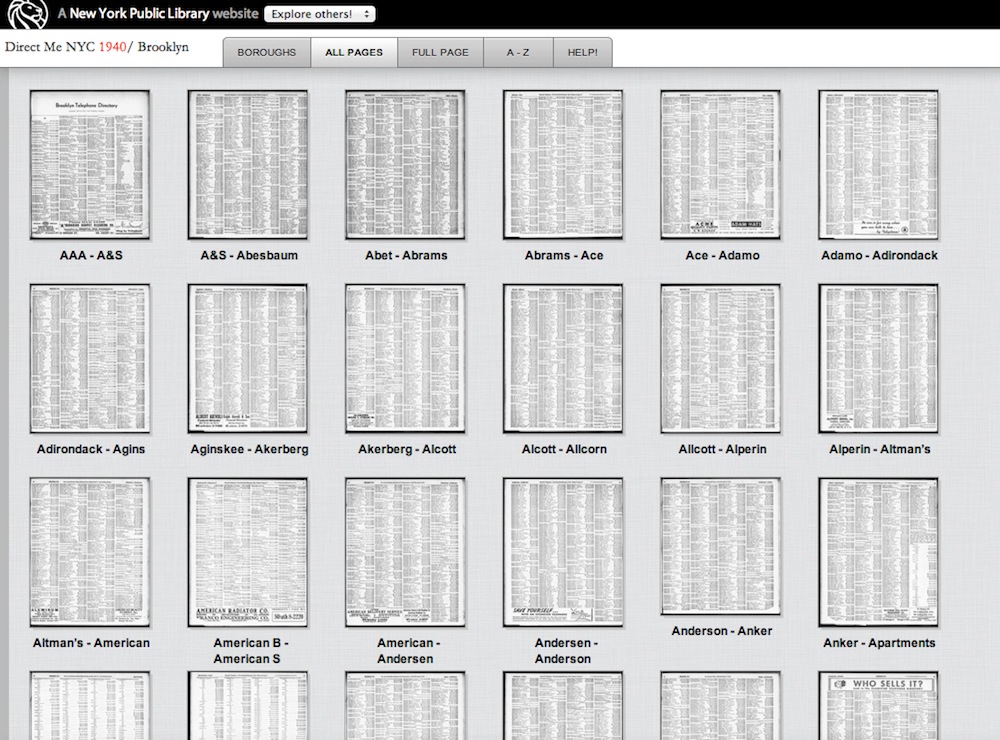Open the American B - American S thumbnail
Viewport: 1000px width, 740px height.
pyautogui.click(x=247, y=552)
